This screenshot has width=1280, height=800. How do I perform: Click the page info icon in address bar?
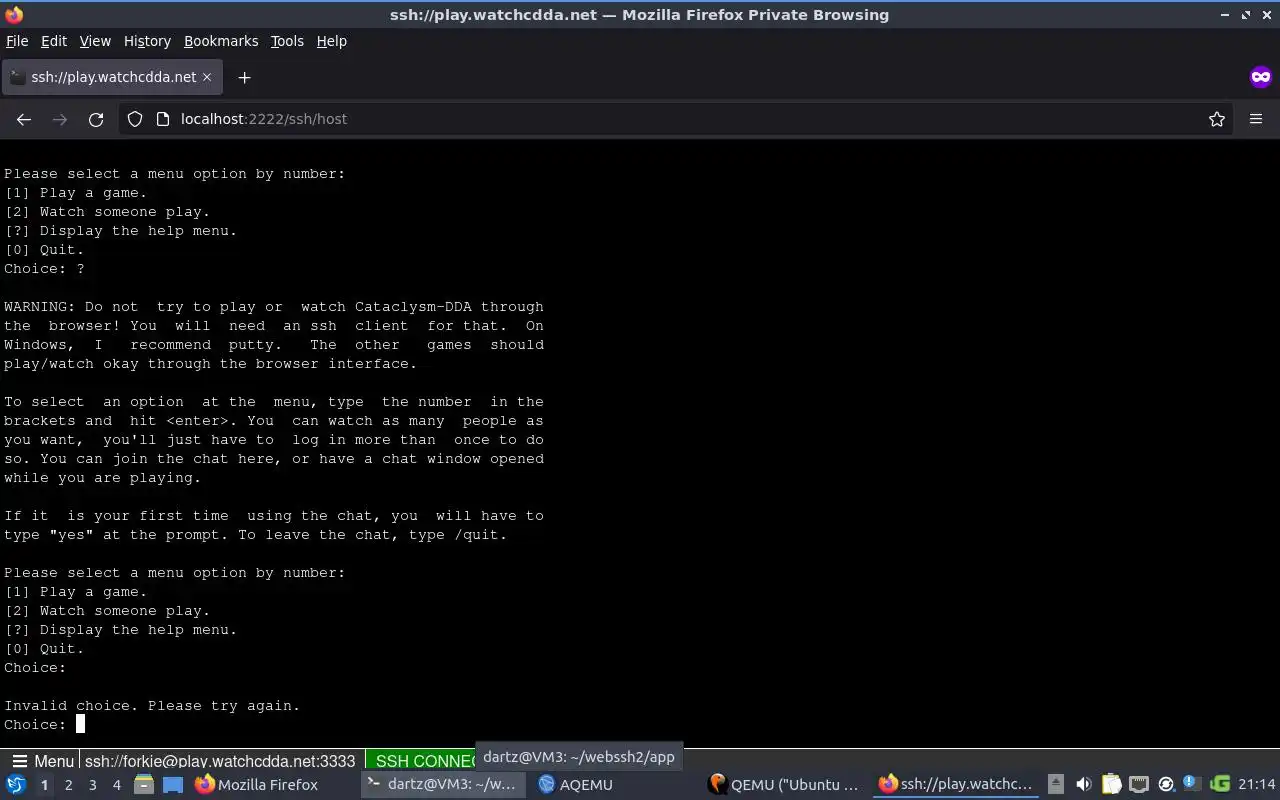pyautogui.click(x=163, y=119)
